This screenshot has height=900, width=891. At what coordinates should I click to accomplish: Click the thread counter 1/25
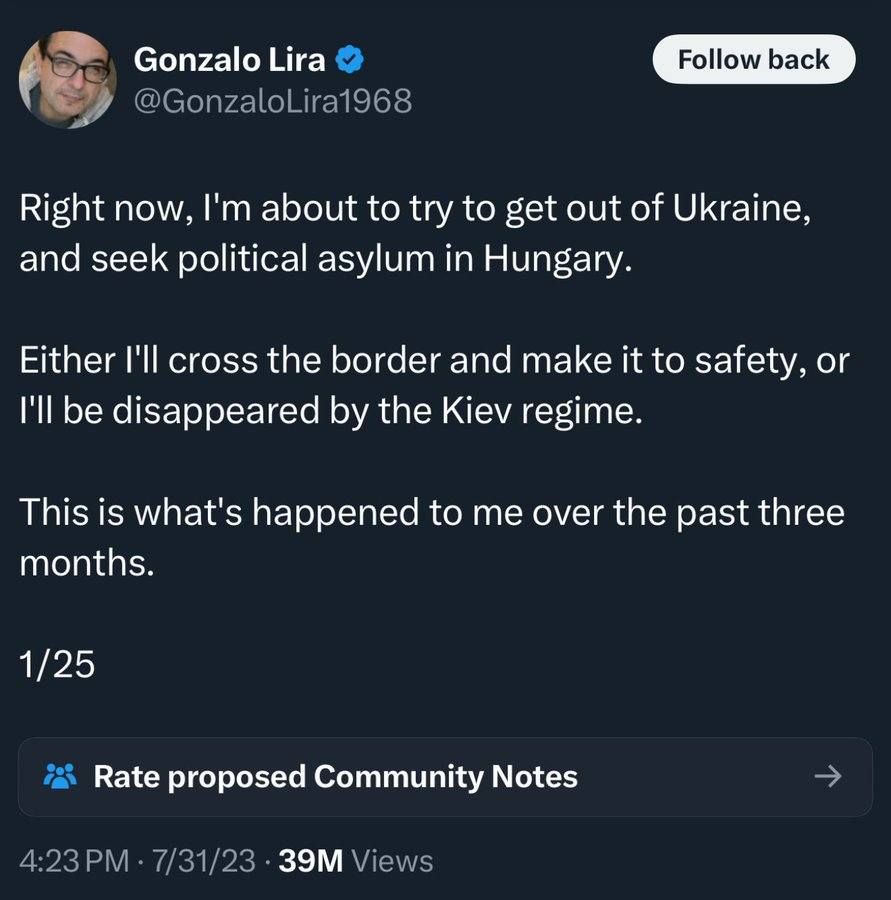pos(57,665)
